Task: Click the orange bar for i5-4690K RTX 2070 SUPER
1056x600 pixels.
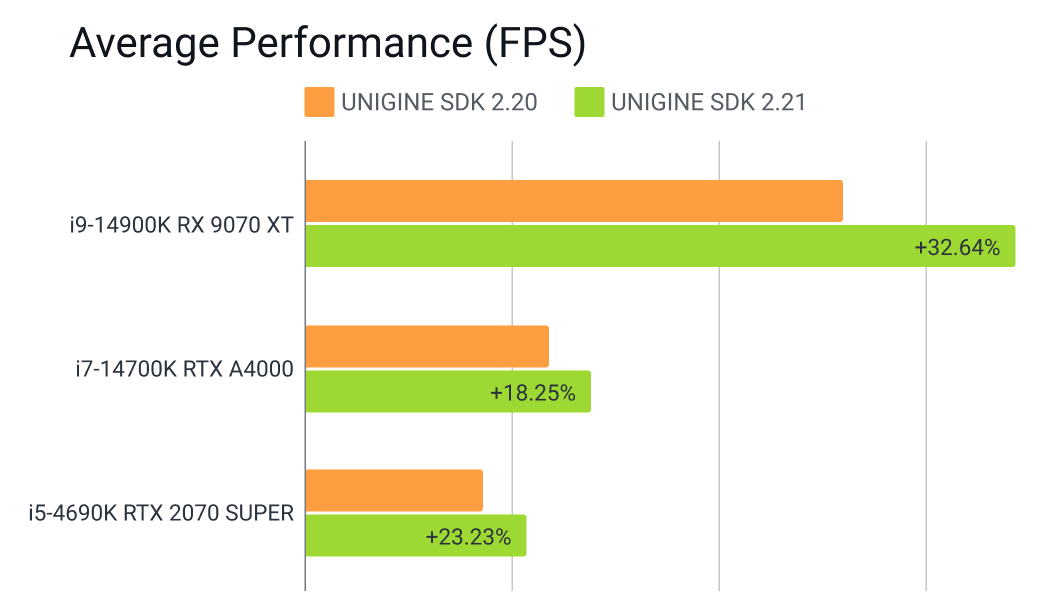Action: tap(394, 490)
